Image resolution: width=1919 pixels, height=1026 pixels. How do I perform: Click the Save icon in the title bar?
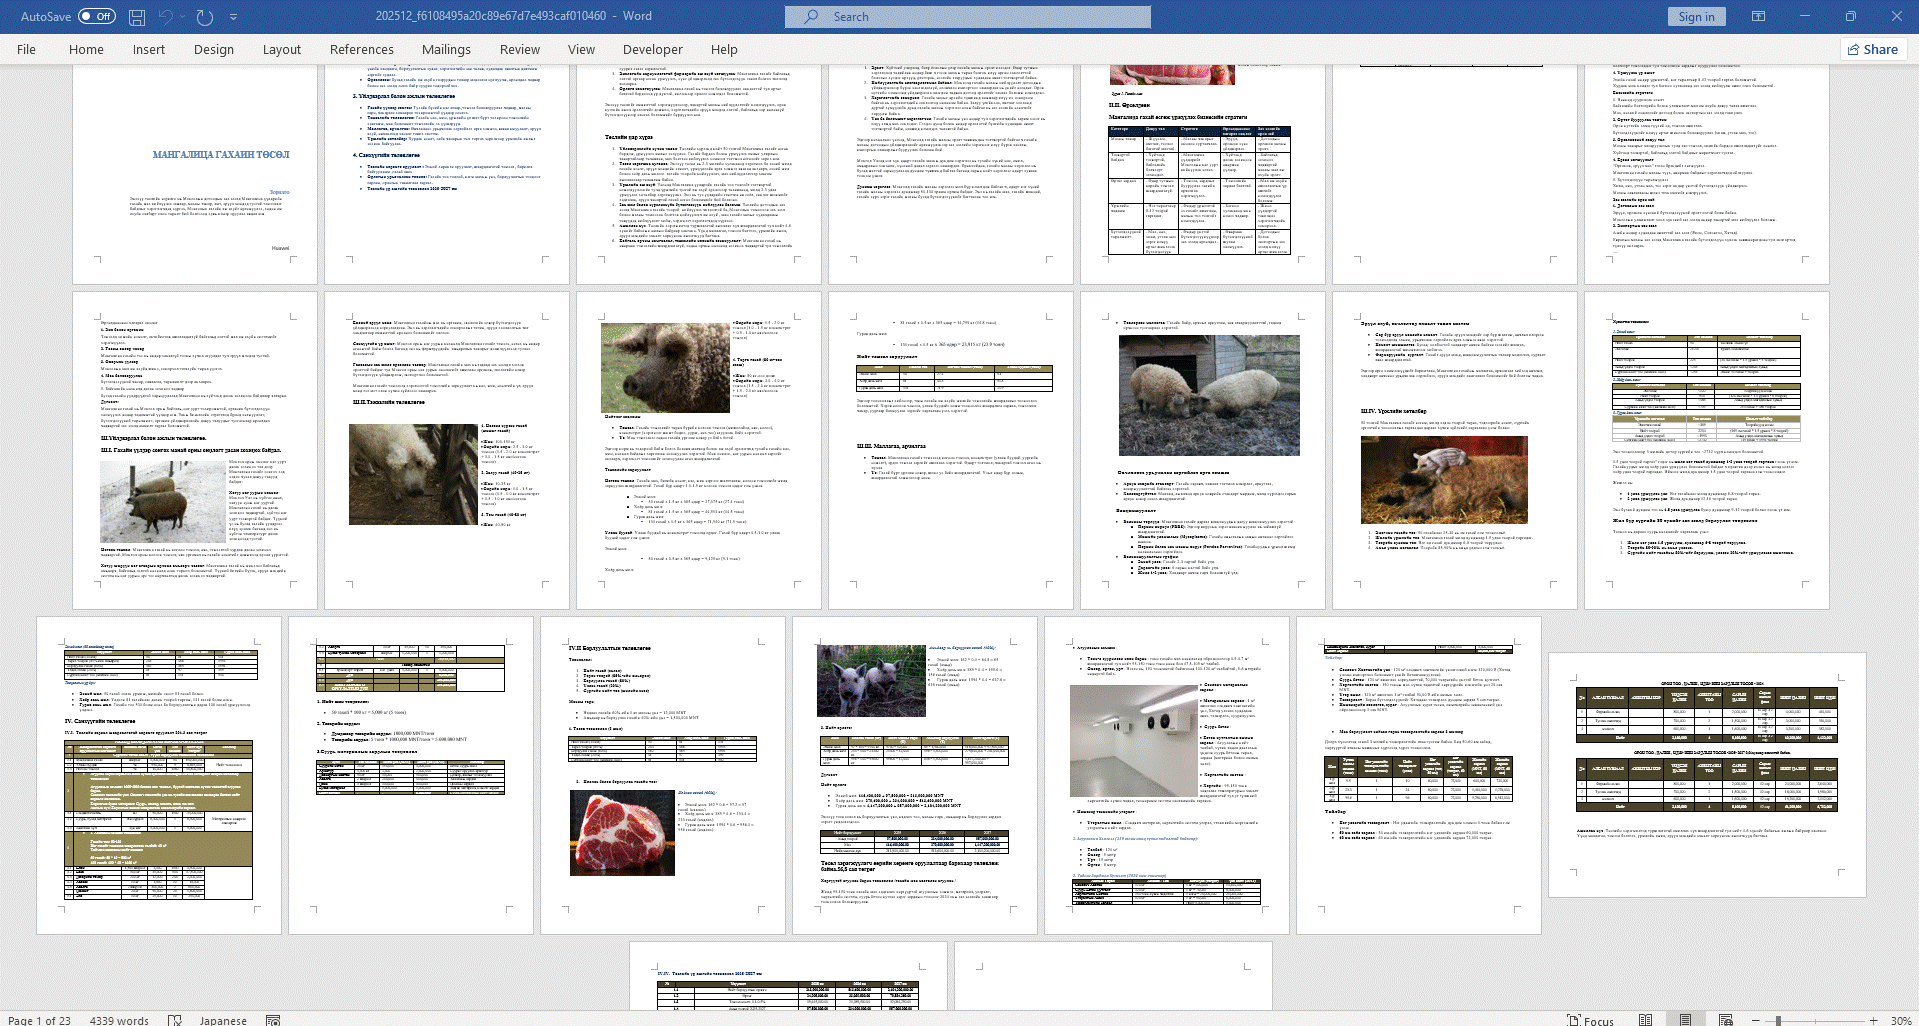coord(137,17)
